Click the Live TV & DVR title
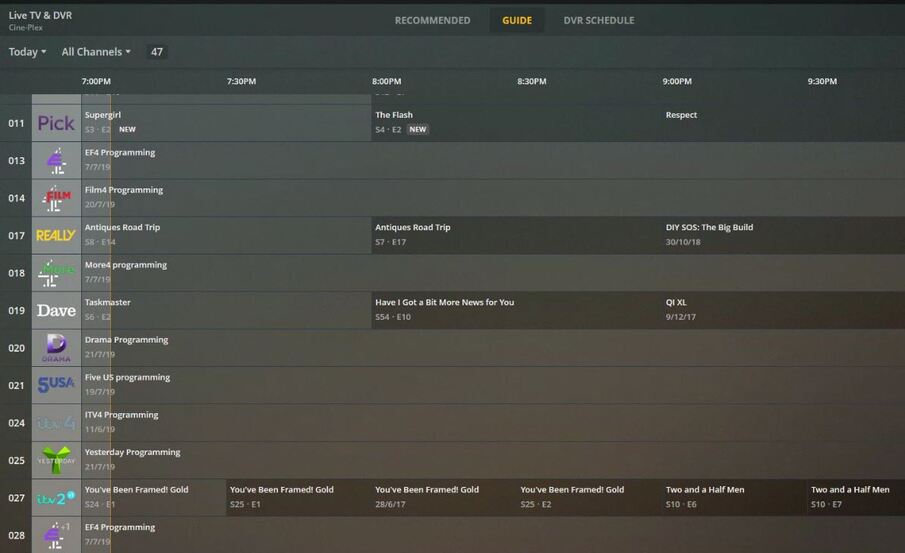Image resolution: width=905 pixels, height=553 pixels. (x=40, y=16)
